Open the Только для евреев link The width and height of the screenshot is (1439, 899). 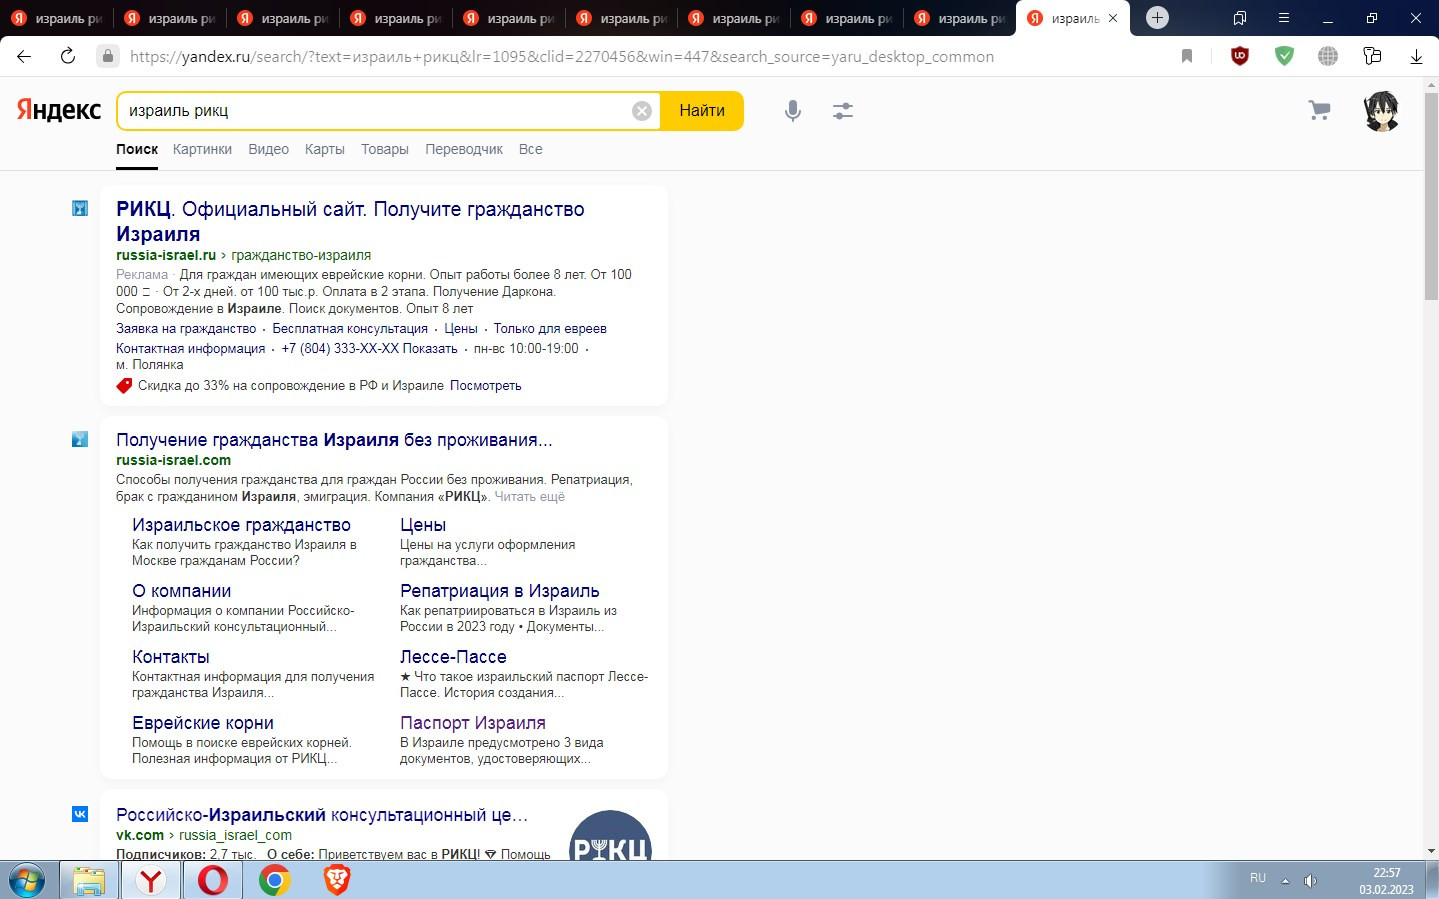(x=550, y=328)
